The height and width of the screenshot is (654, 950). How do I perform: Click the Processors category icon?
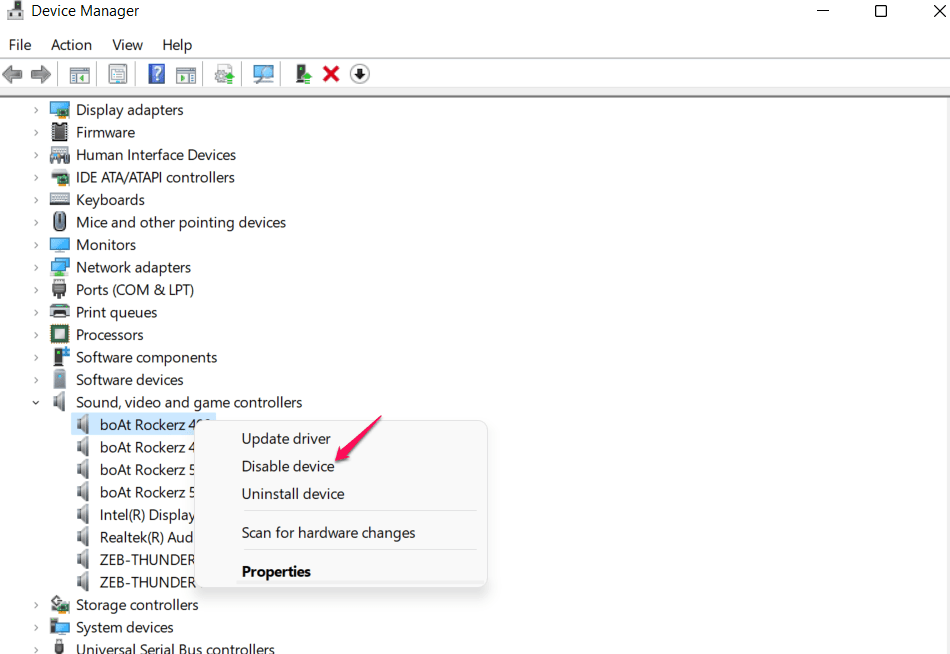(x=59, y=334)
